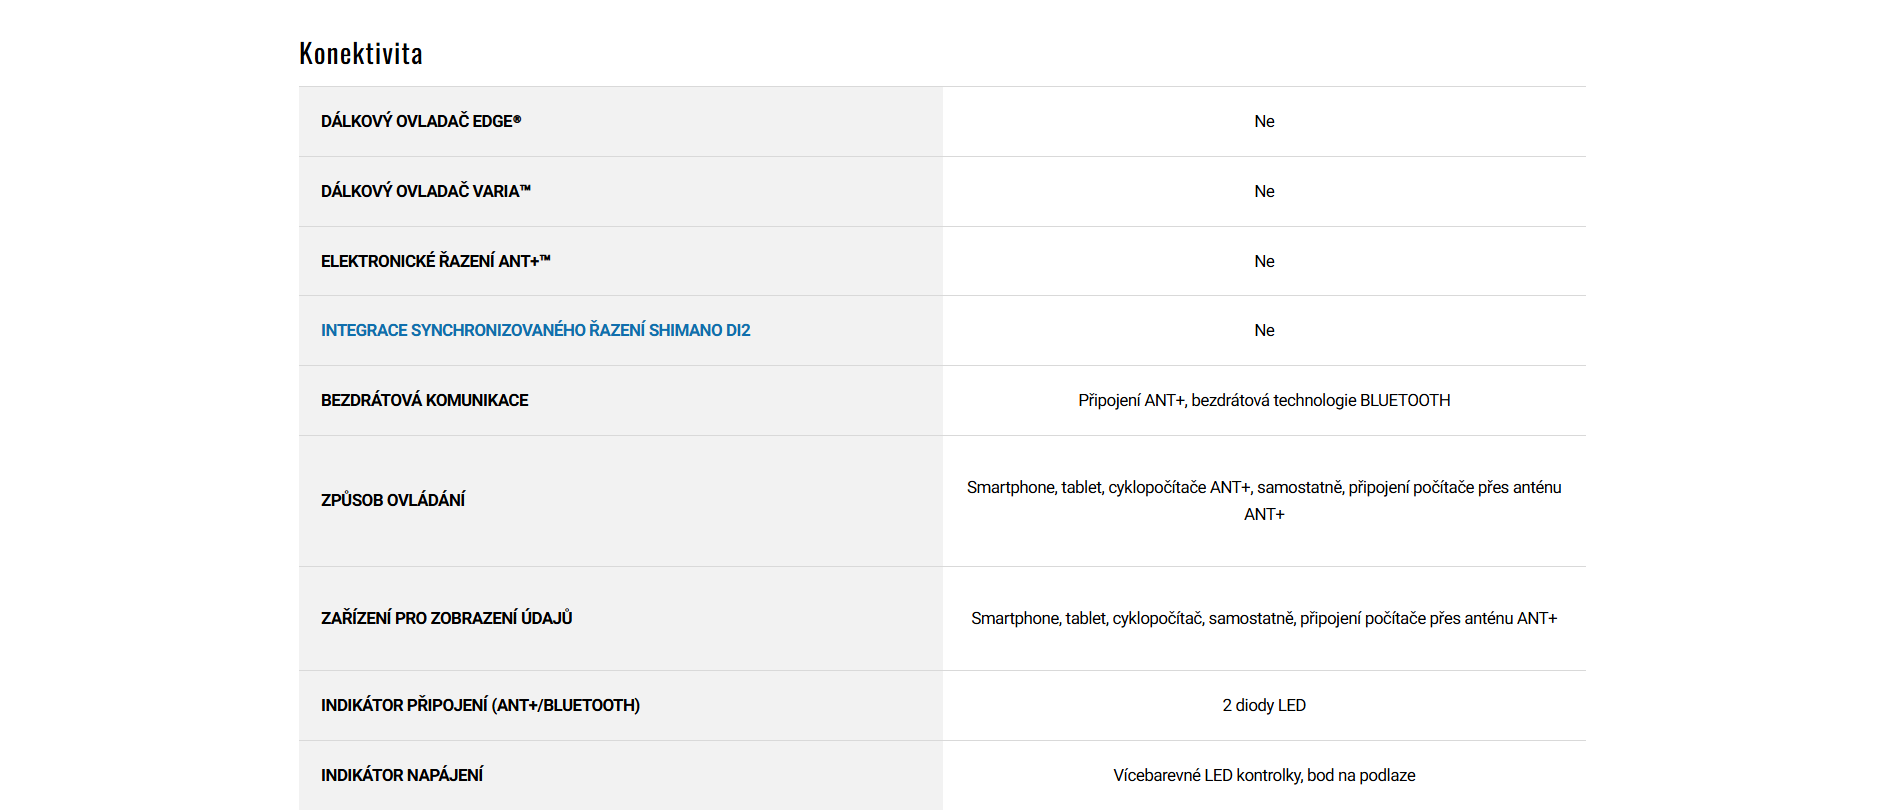Select the "Vícebarevné LED kontrolky" power indicator value
Image resolution: width=1888 pixels, height=810 pixels.
[x=1264, y=775]
